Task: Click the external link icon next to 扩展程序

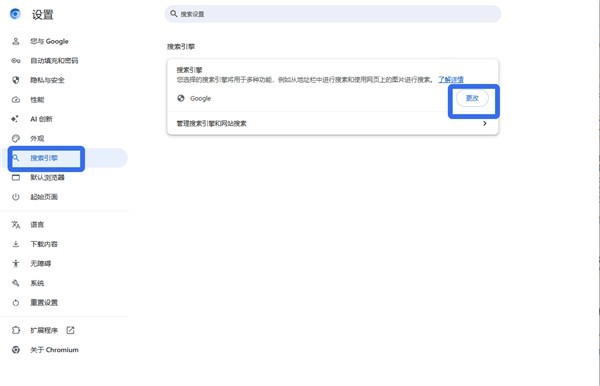Action: tap(70, 330)
